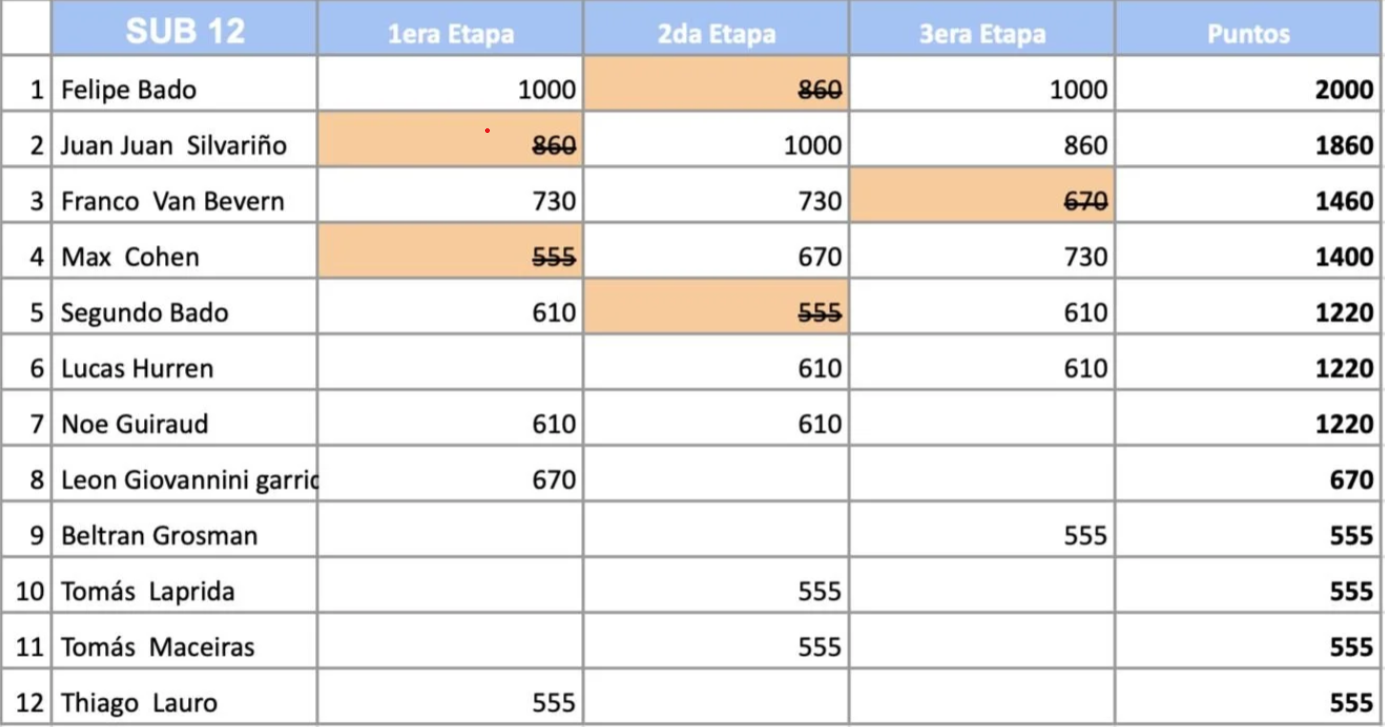Image resolution: width=1385 pixels, height=727 pixels.
Task: Select the 2da Etapa column header
Action: coord(716,29)
